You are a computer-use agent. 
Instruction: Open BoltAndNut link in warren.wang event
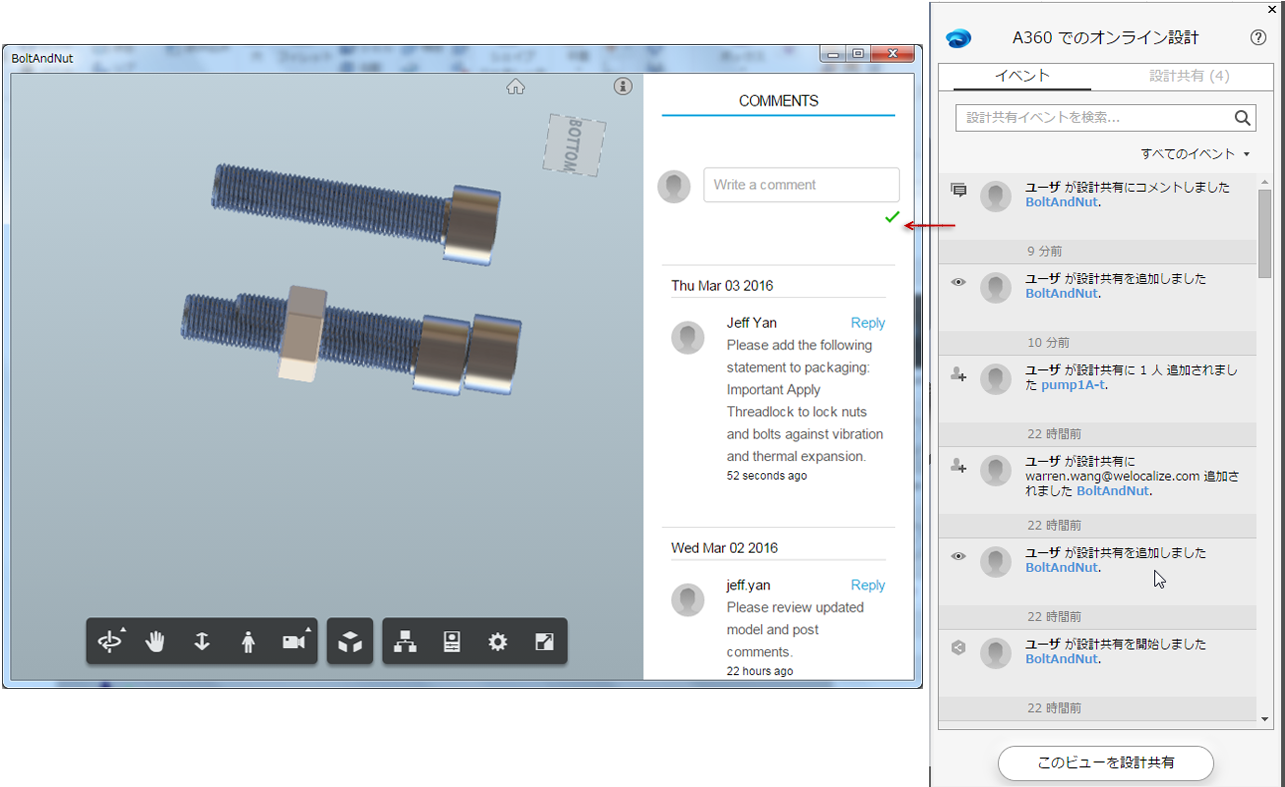click(1112, 491)
